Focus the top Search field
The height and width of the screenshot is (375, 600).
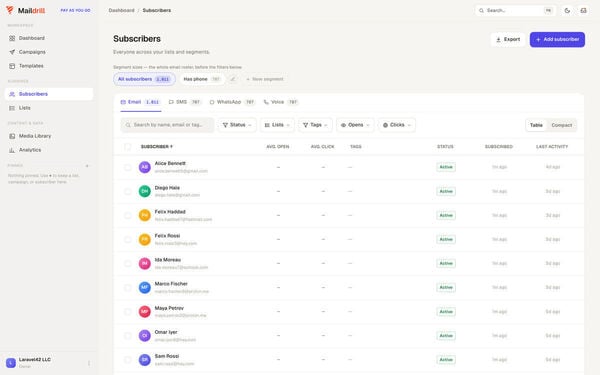pos(515,11)
